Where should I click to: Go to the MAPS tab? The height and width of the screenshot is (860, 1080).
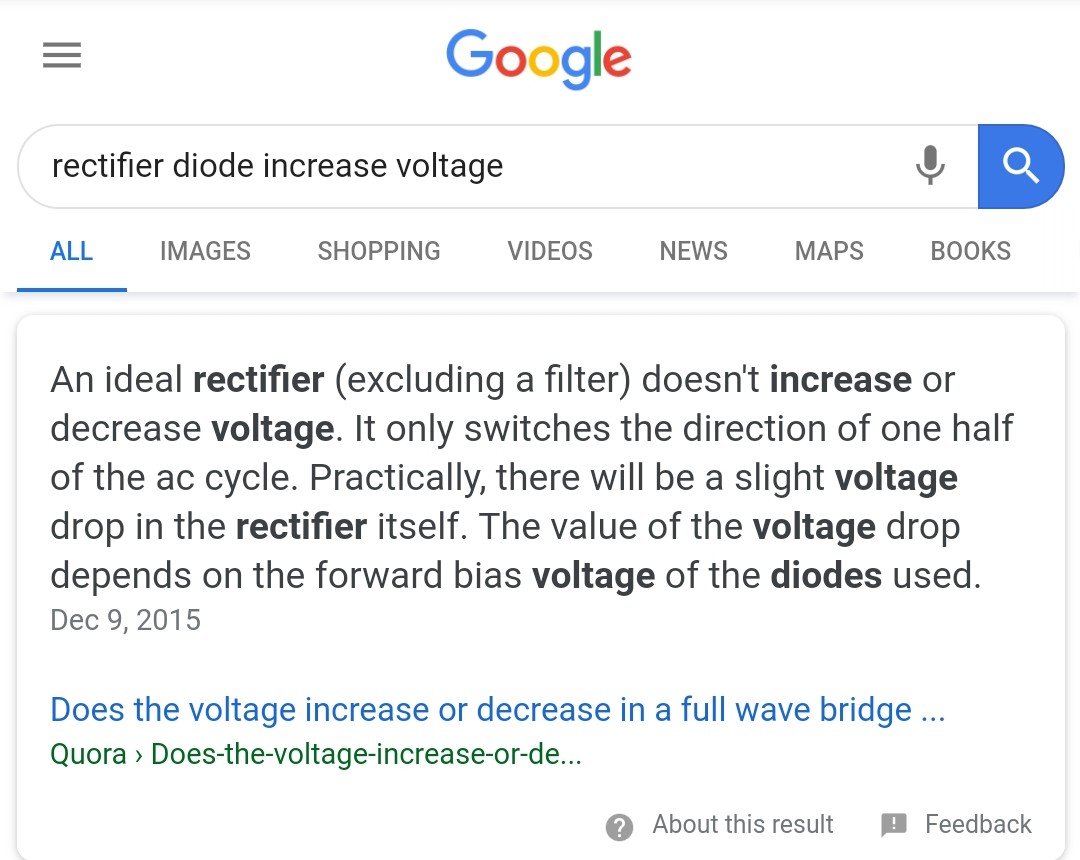click(829, 251)
